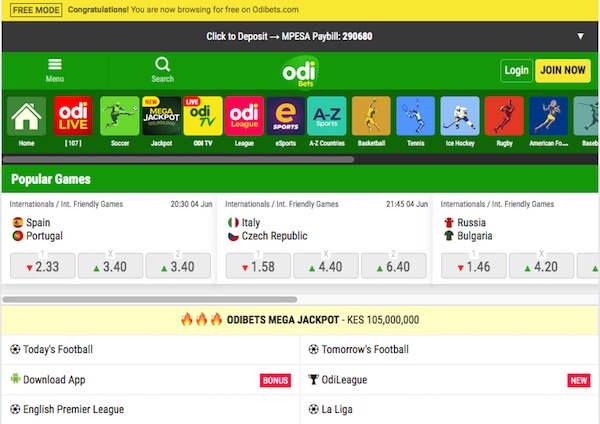Pick Portugal win odds 3.40
Viewport: 600px width, 424px height.
178,266
